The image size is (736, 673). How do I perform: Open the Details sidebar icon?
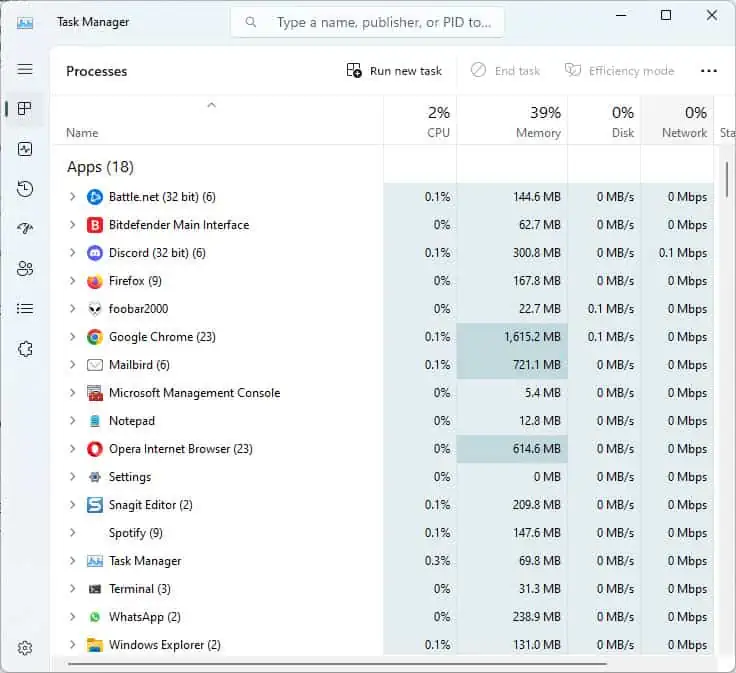point(25,309)
